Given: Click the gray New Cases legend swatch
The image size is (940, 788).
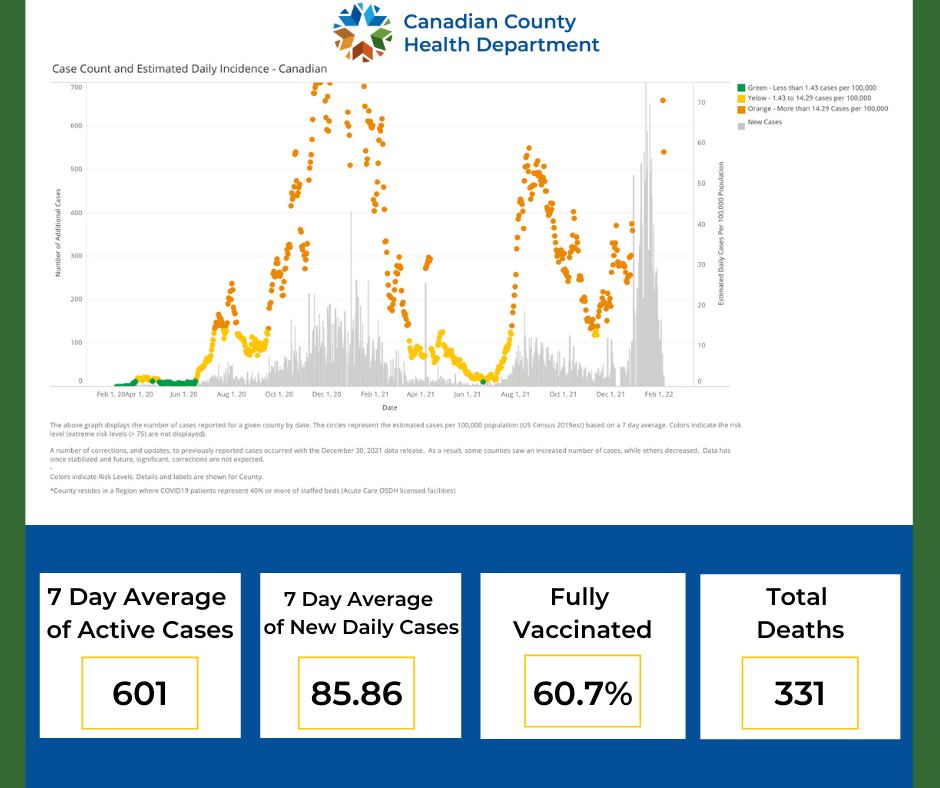Looking at the screenshot, I should (x=742, y=126).
